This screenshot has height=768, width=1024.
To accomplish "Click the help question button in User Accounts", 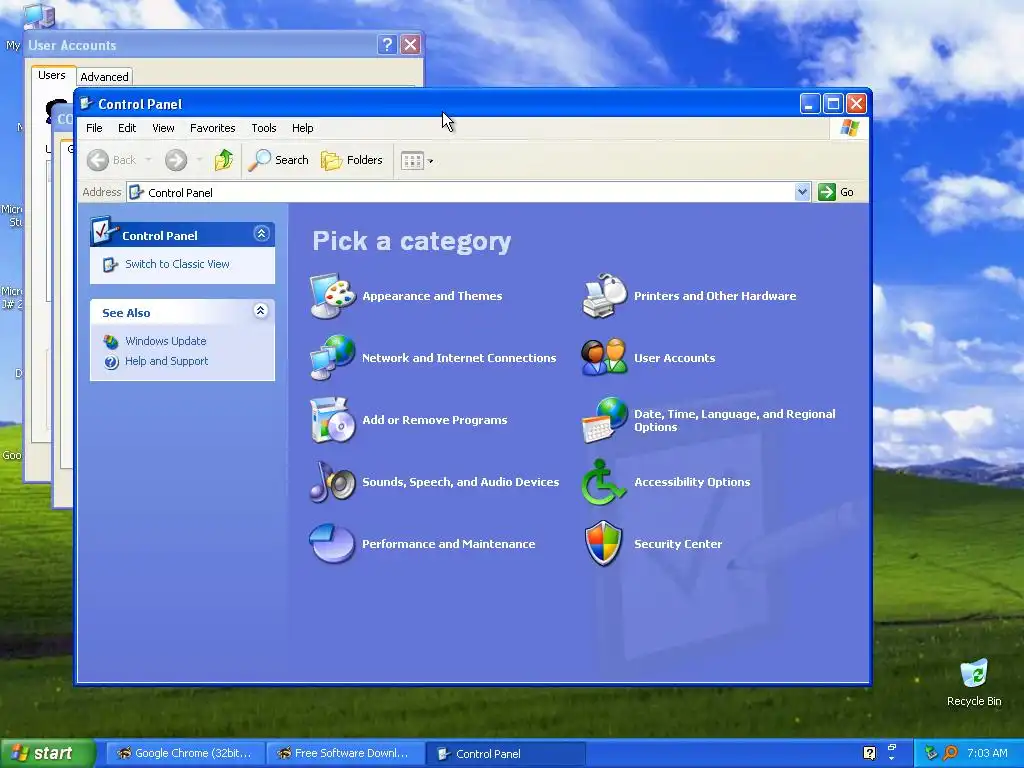I will point(387,44).
